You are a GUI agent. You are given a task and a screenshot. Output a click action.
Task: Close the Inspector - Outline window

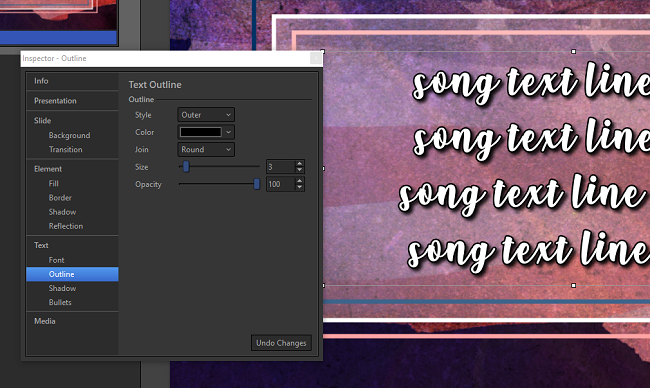[316, 58]
